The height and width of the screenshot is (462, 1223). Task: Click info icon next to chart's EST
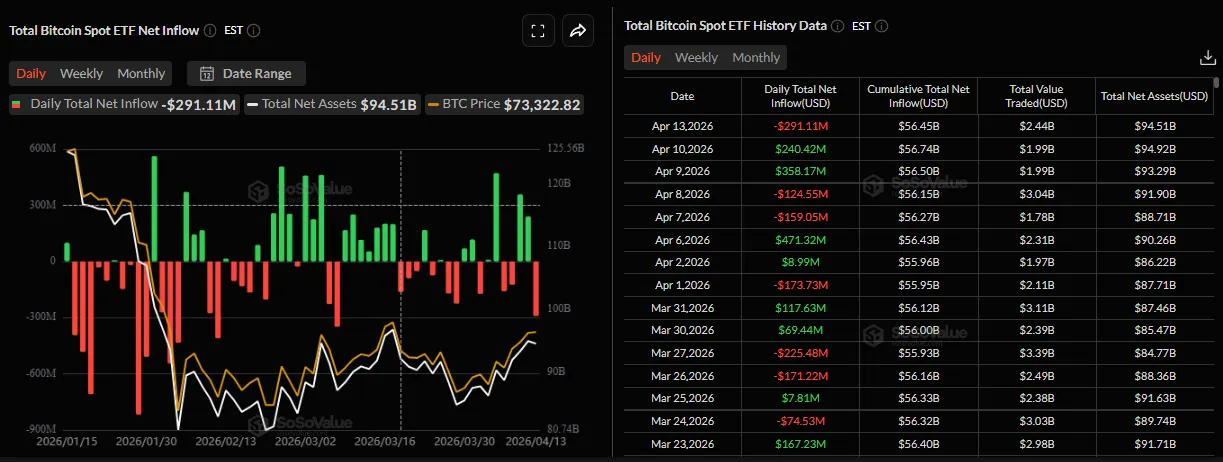coord(254,30)
